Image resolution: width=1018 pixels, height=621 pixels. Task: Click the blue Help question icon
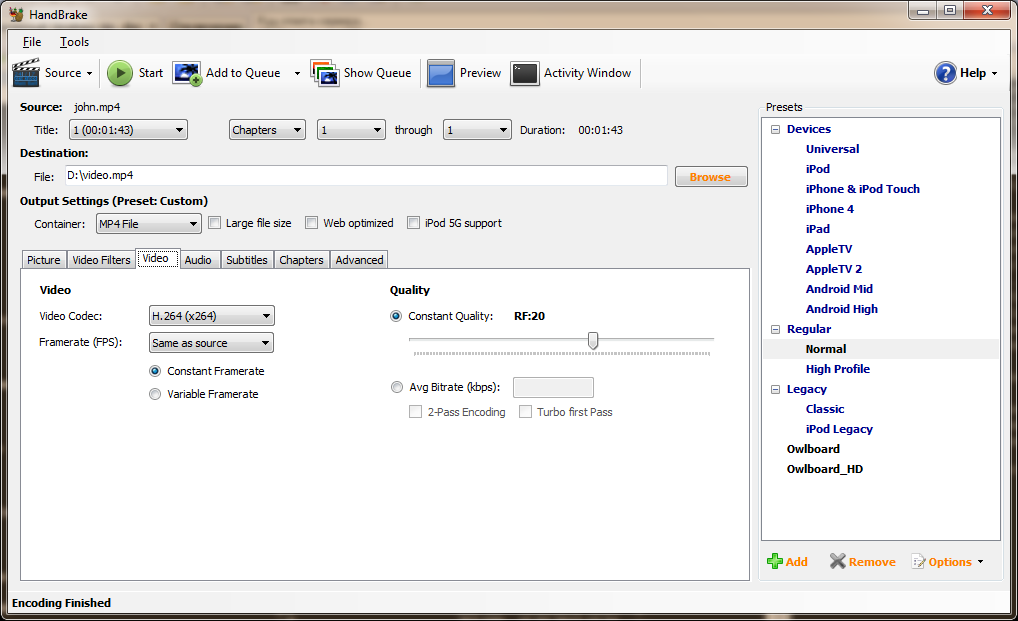point(945,73)
